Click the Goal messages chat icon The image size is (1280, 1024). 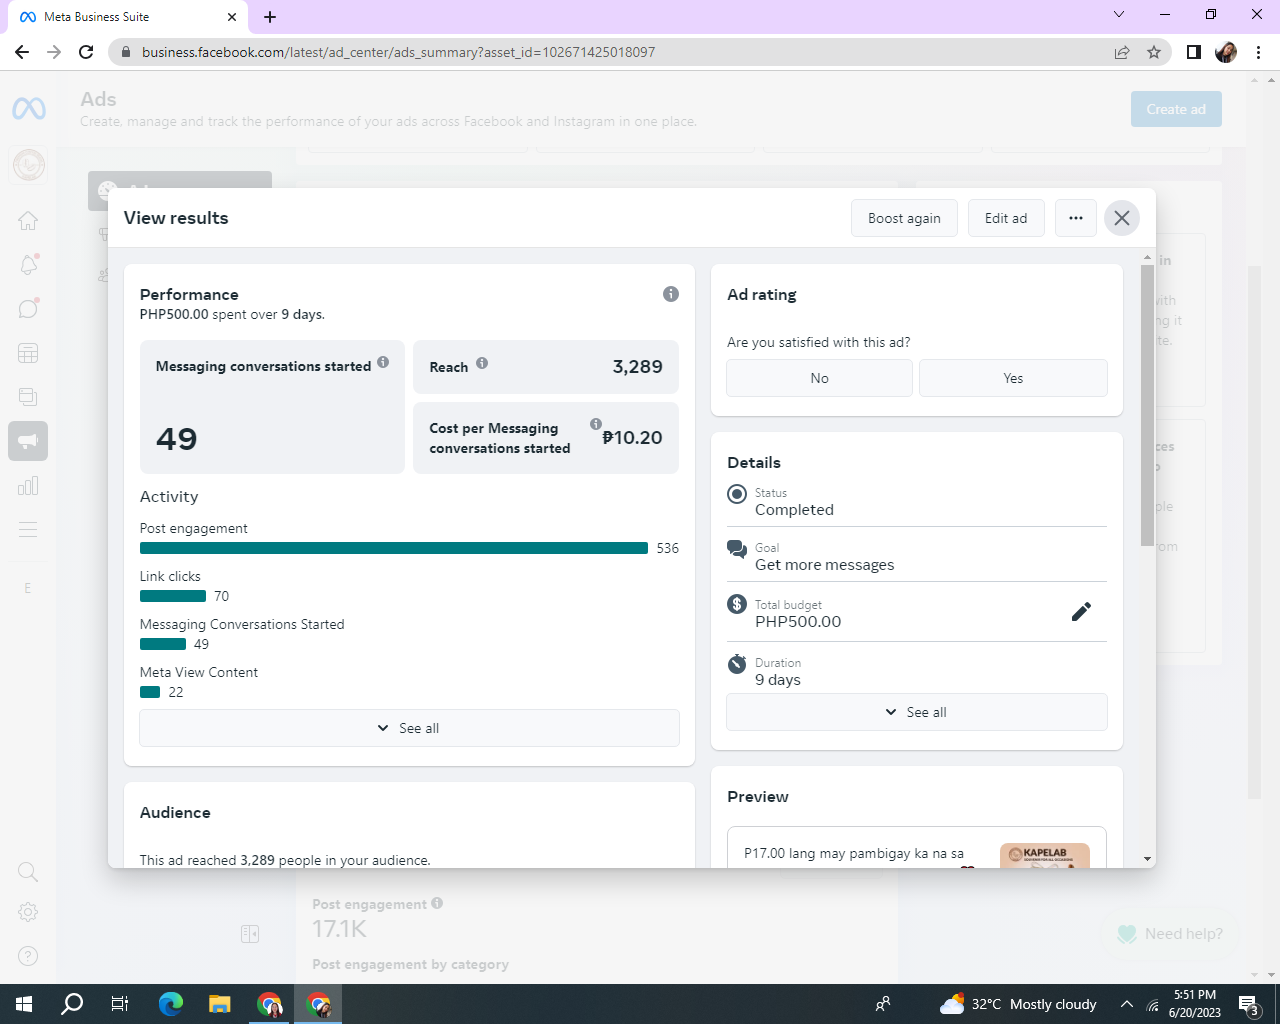(x=737, y=548)
